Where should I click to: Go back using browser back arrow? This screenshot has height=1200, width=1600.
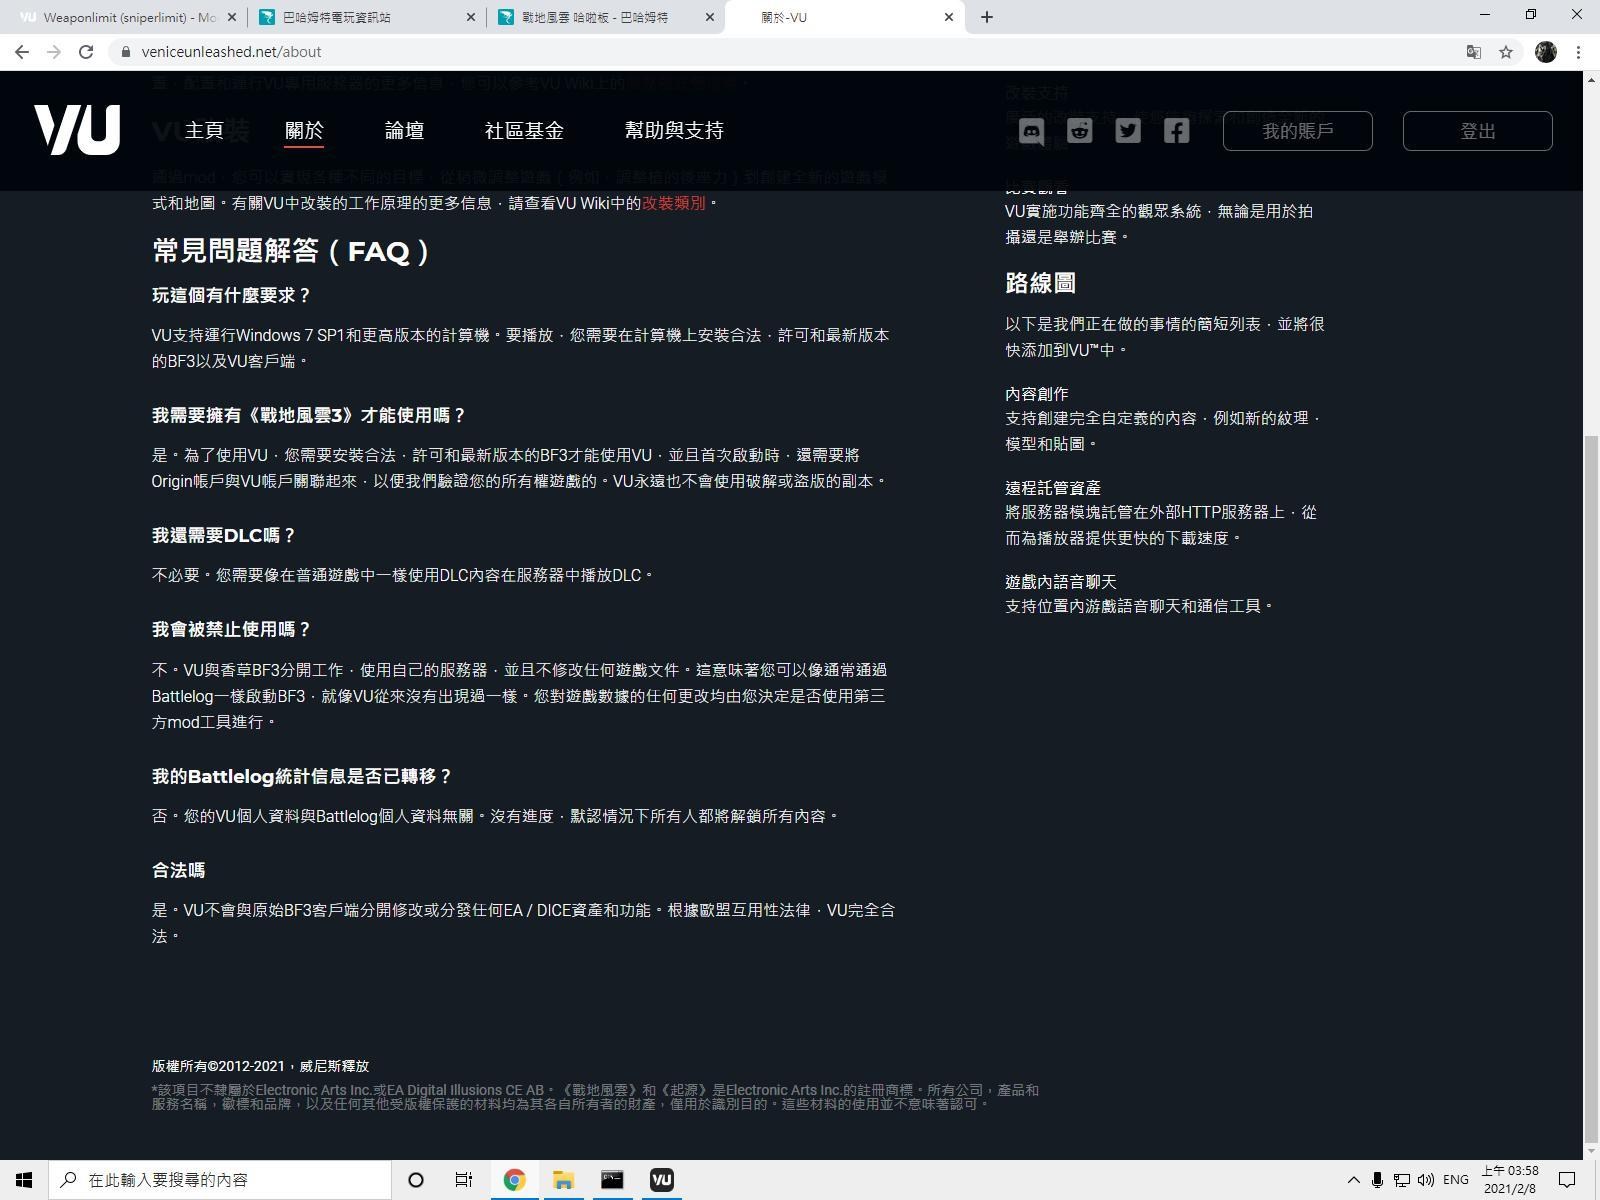(22, 52)
